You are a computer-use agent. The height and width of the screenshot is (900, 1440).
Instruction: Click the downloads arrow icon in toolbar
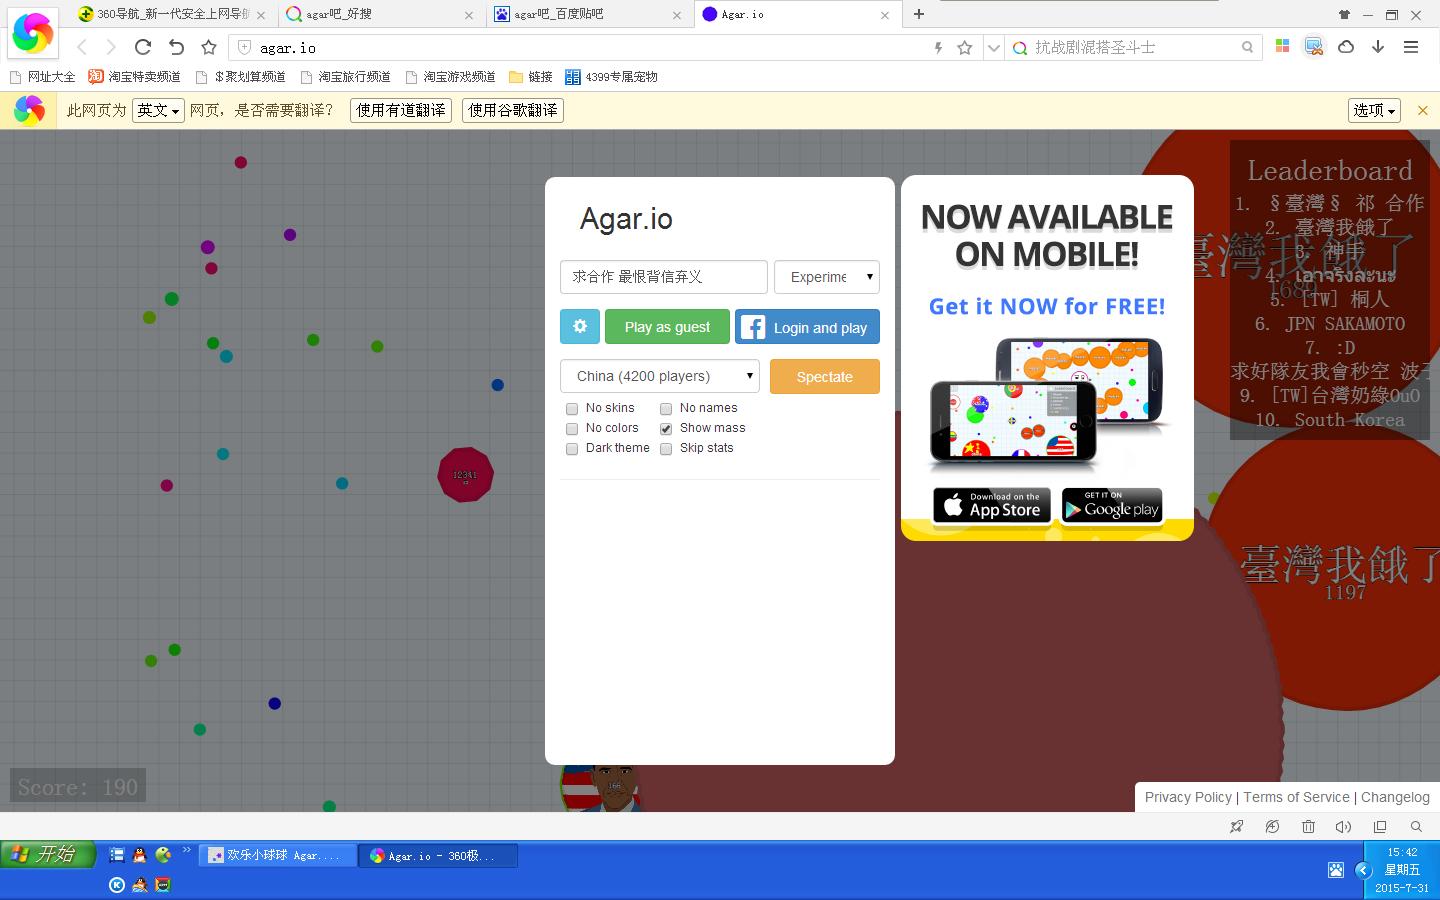tap(1378, 47)
